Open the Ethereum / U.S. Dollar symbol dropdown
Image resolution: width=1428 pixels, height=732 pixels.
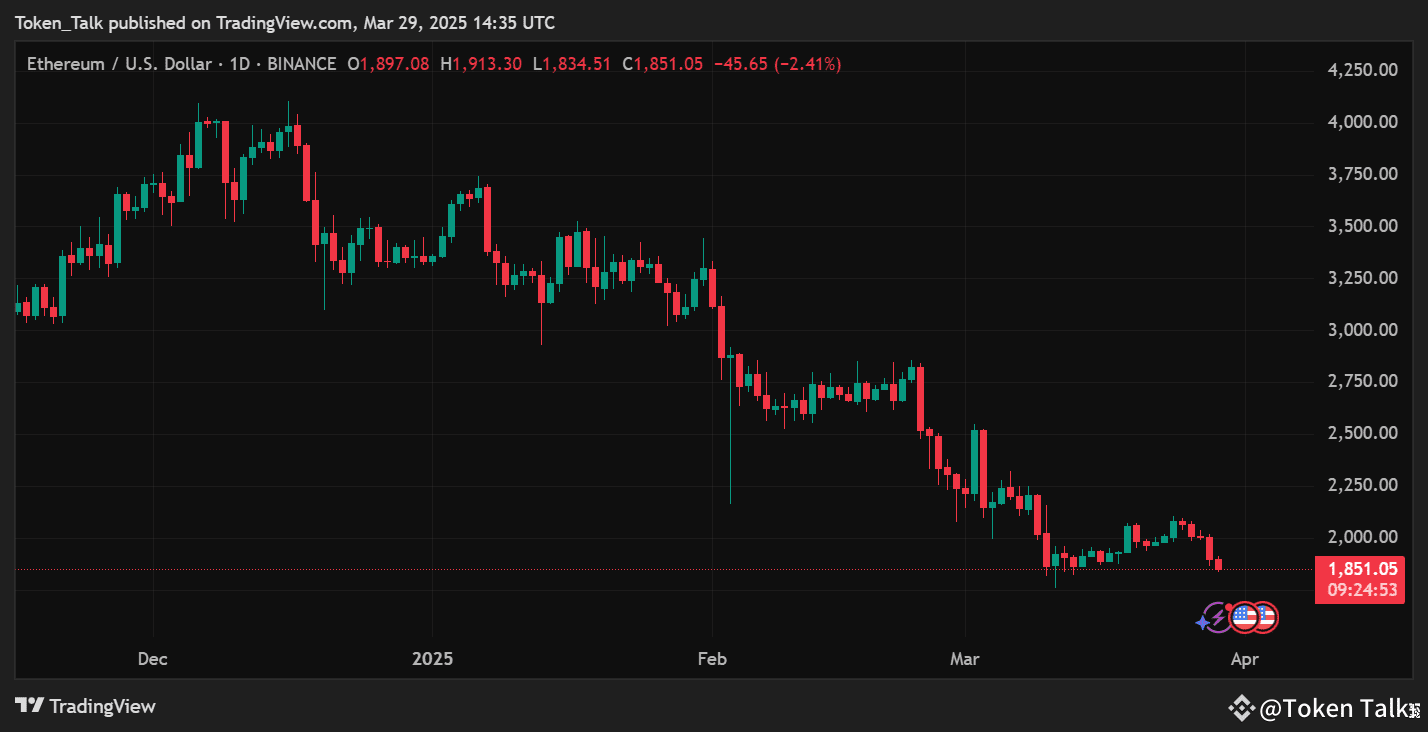click(x=118, y=63)
